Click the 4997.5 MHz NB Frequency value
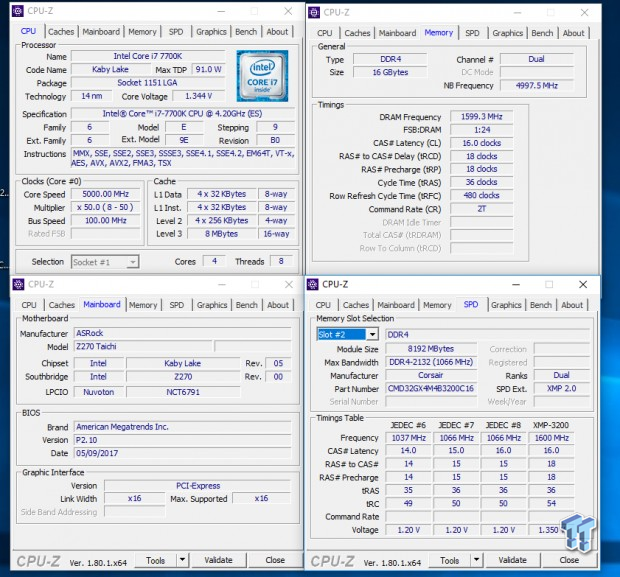 coord(537,85)
